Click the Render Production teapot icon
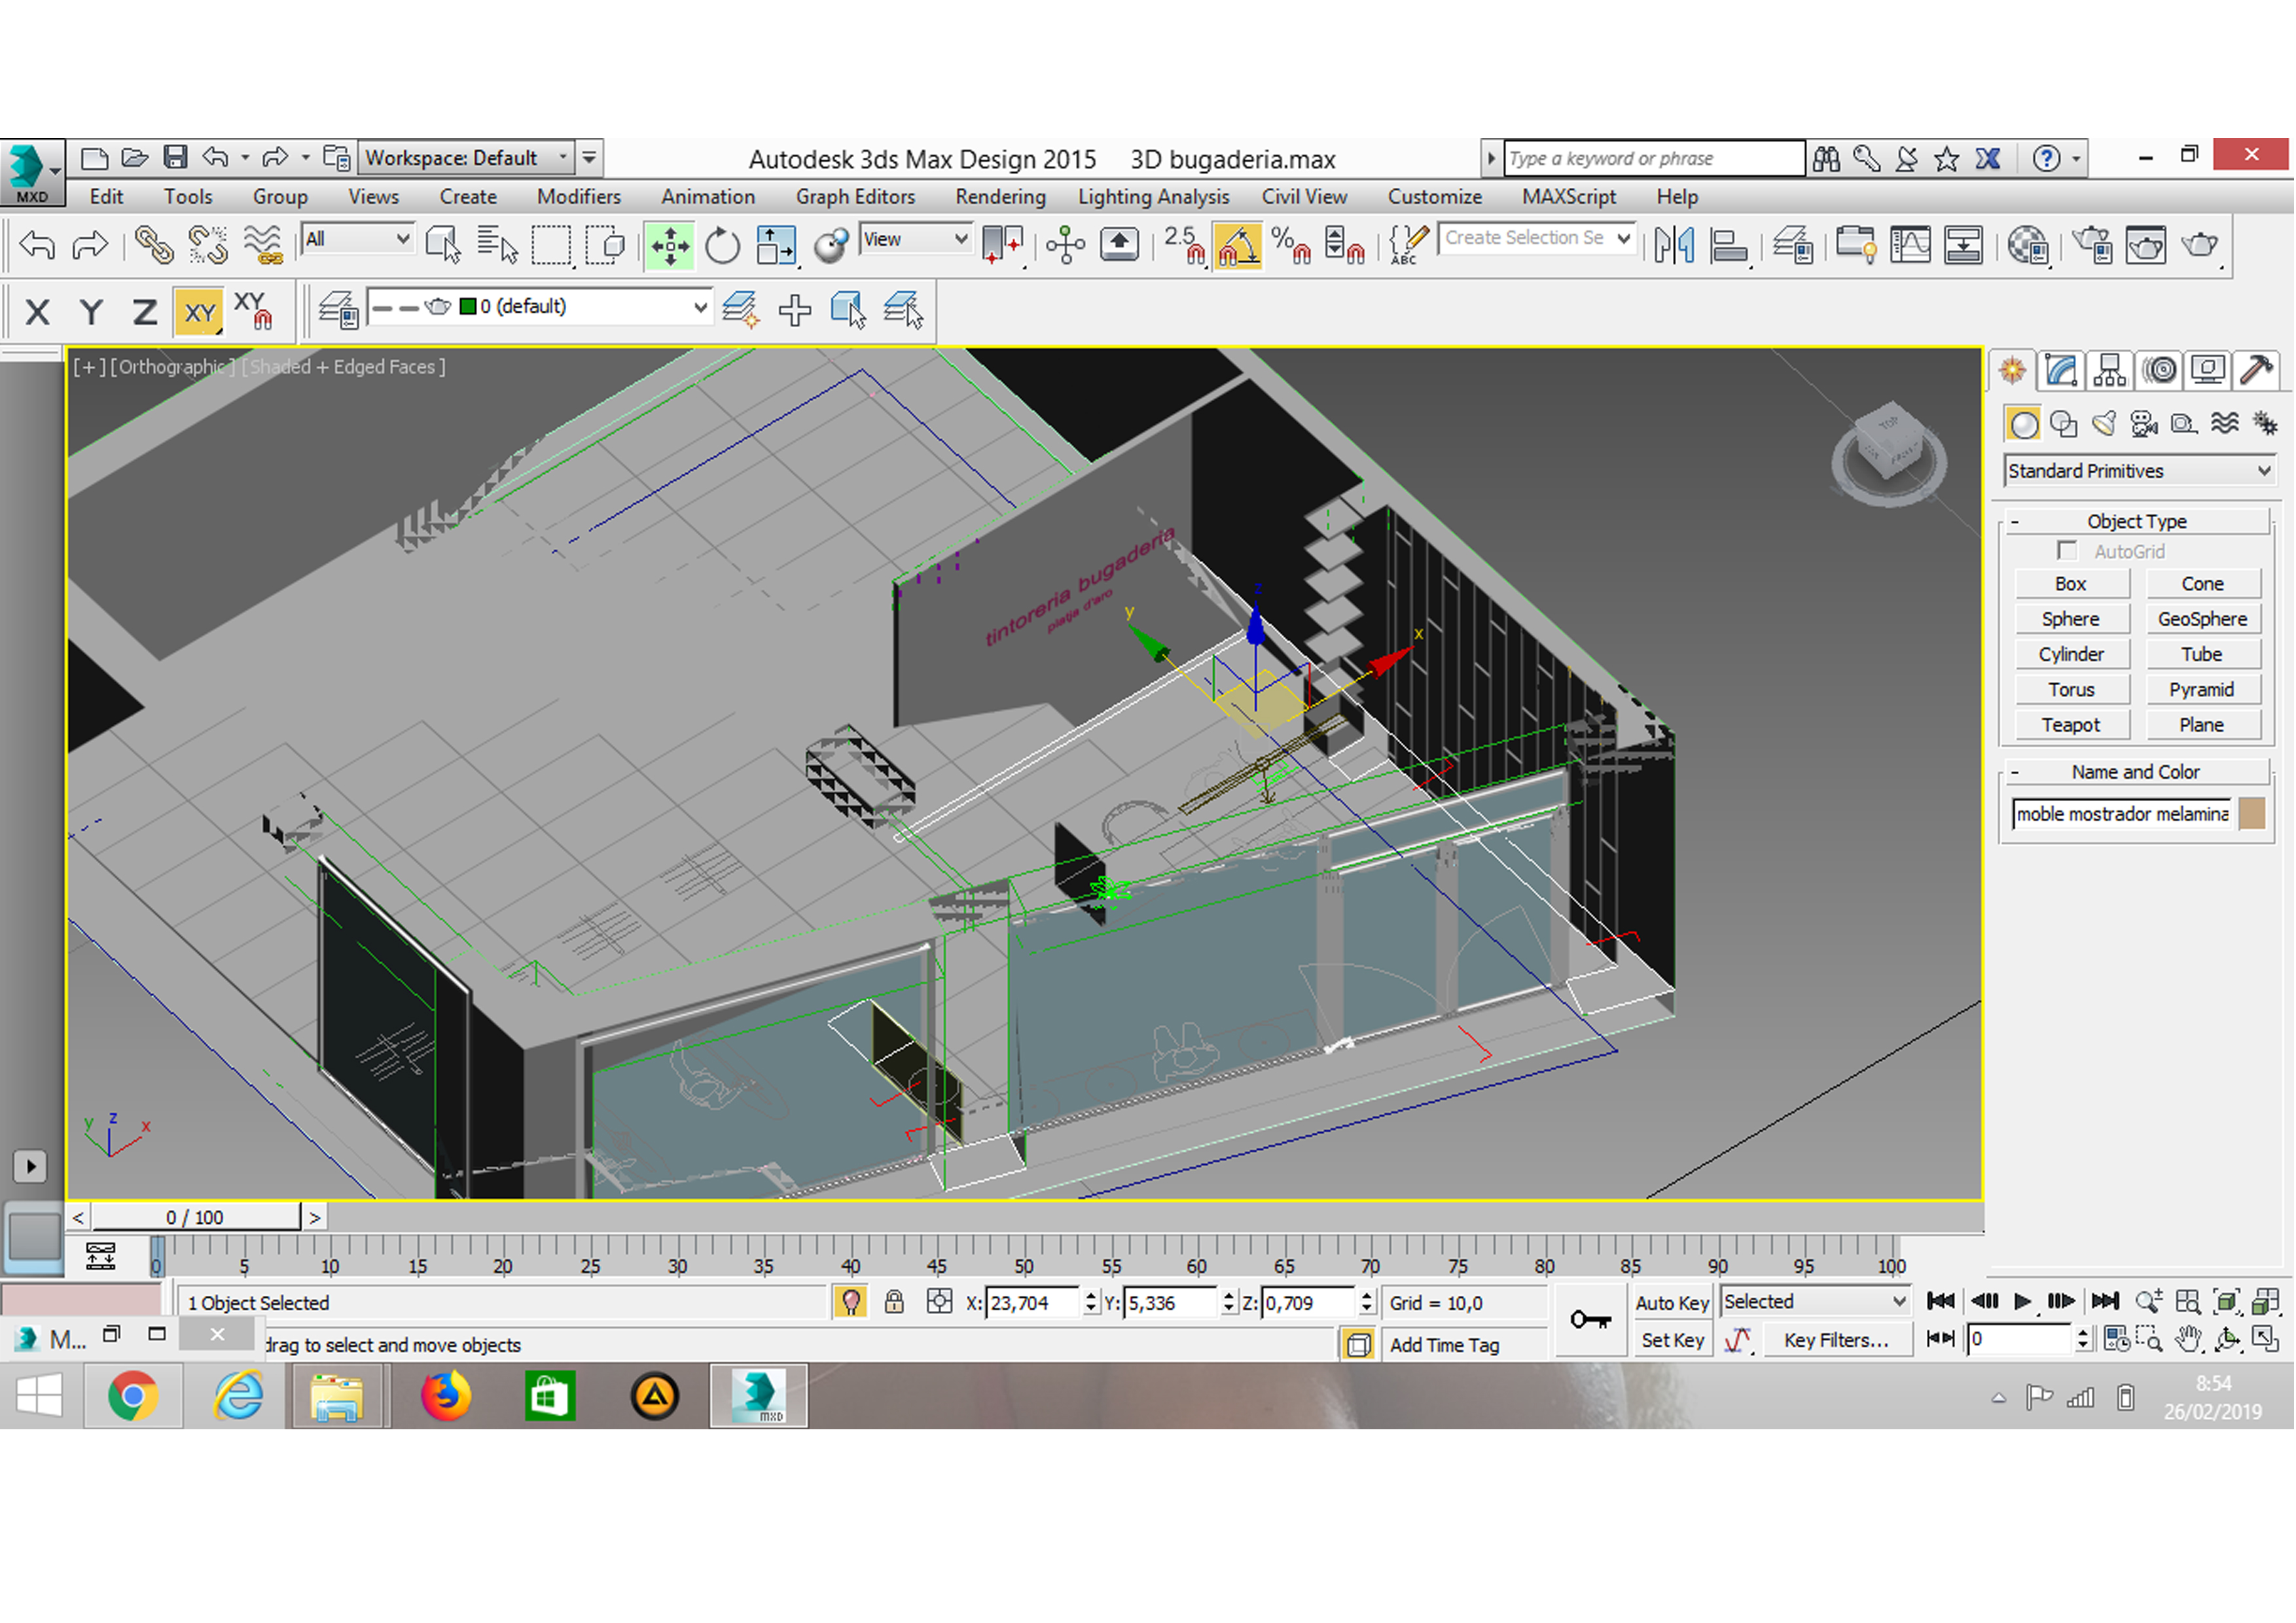Viewport: 2296px width, 1623px height. pyautogui.click(x=2199, y=246)
